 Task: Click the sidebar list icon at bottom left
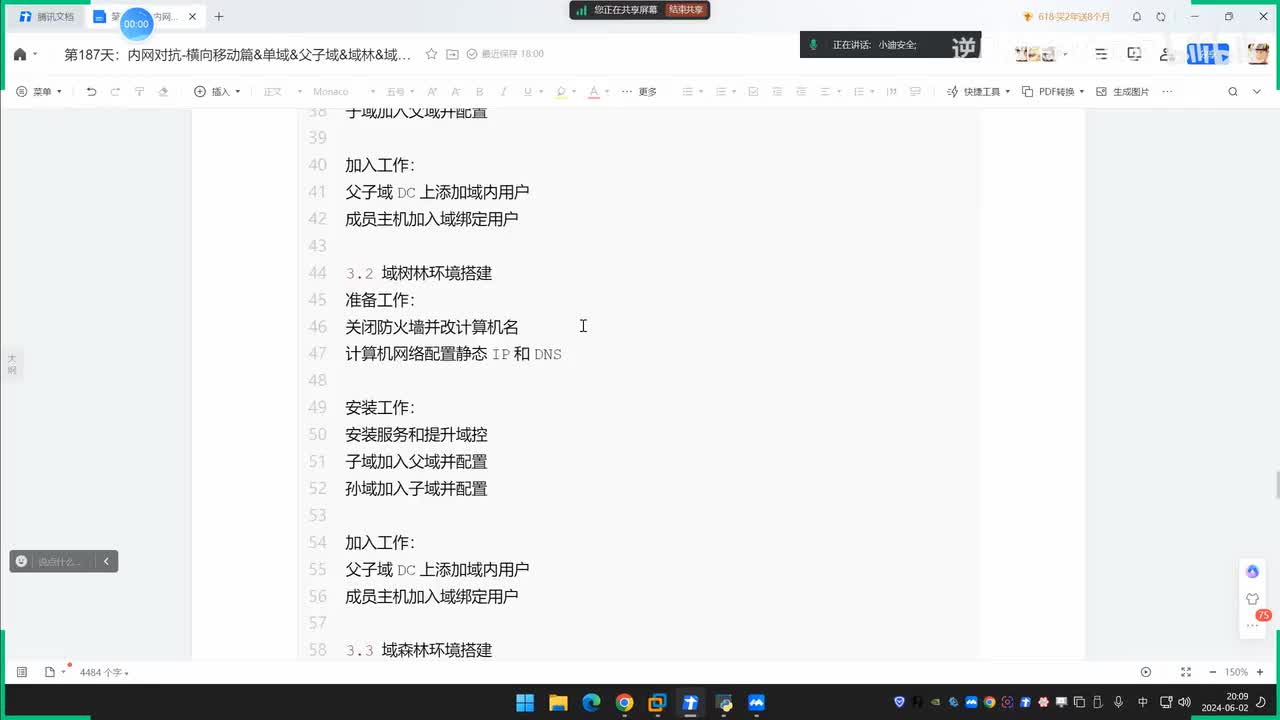[x=22, y=672]
